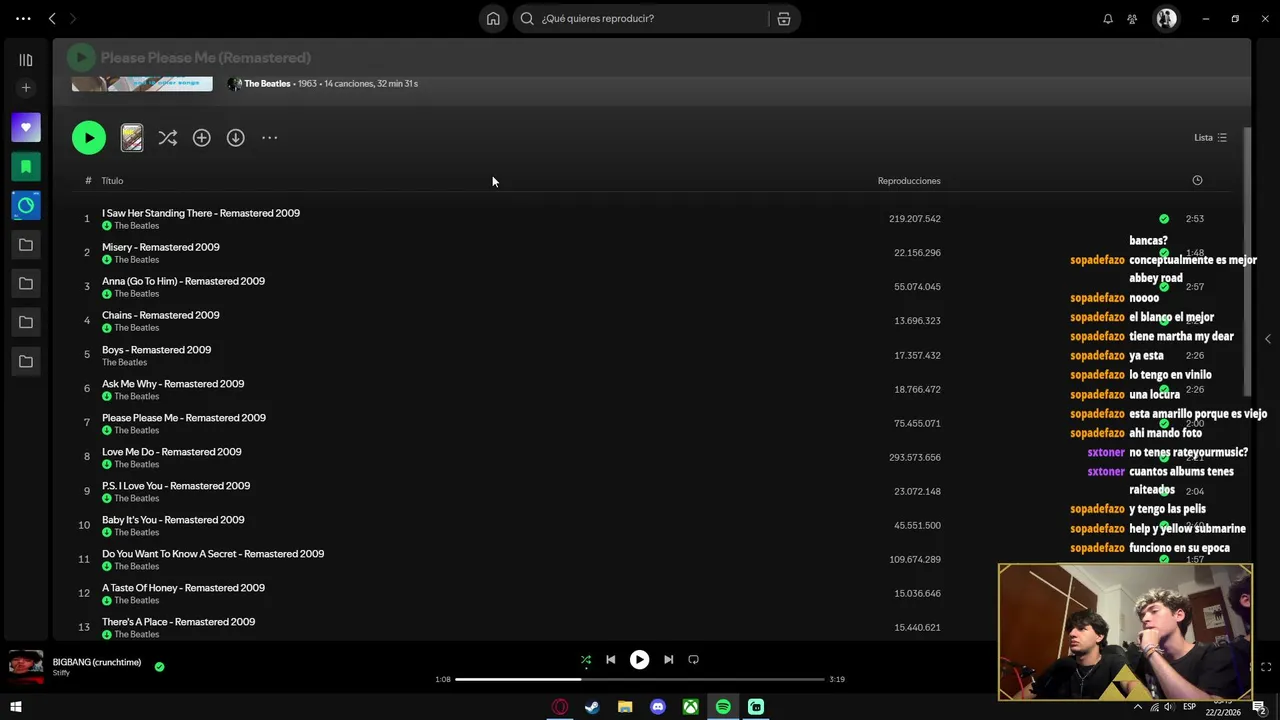Create playlist with sidebar plus icon
1280x720 pixels.
click(x=26, y=88)
